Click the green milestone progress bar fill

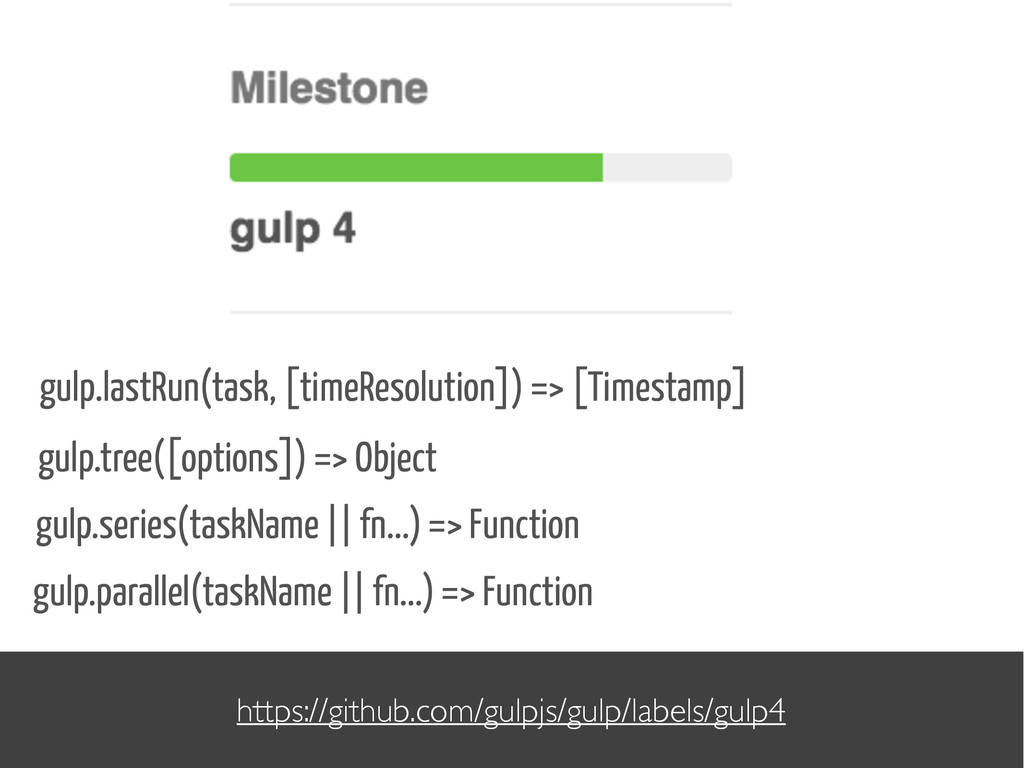(x=416, y=167)
